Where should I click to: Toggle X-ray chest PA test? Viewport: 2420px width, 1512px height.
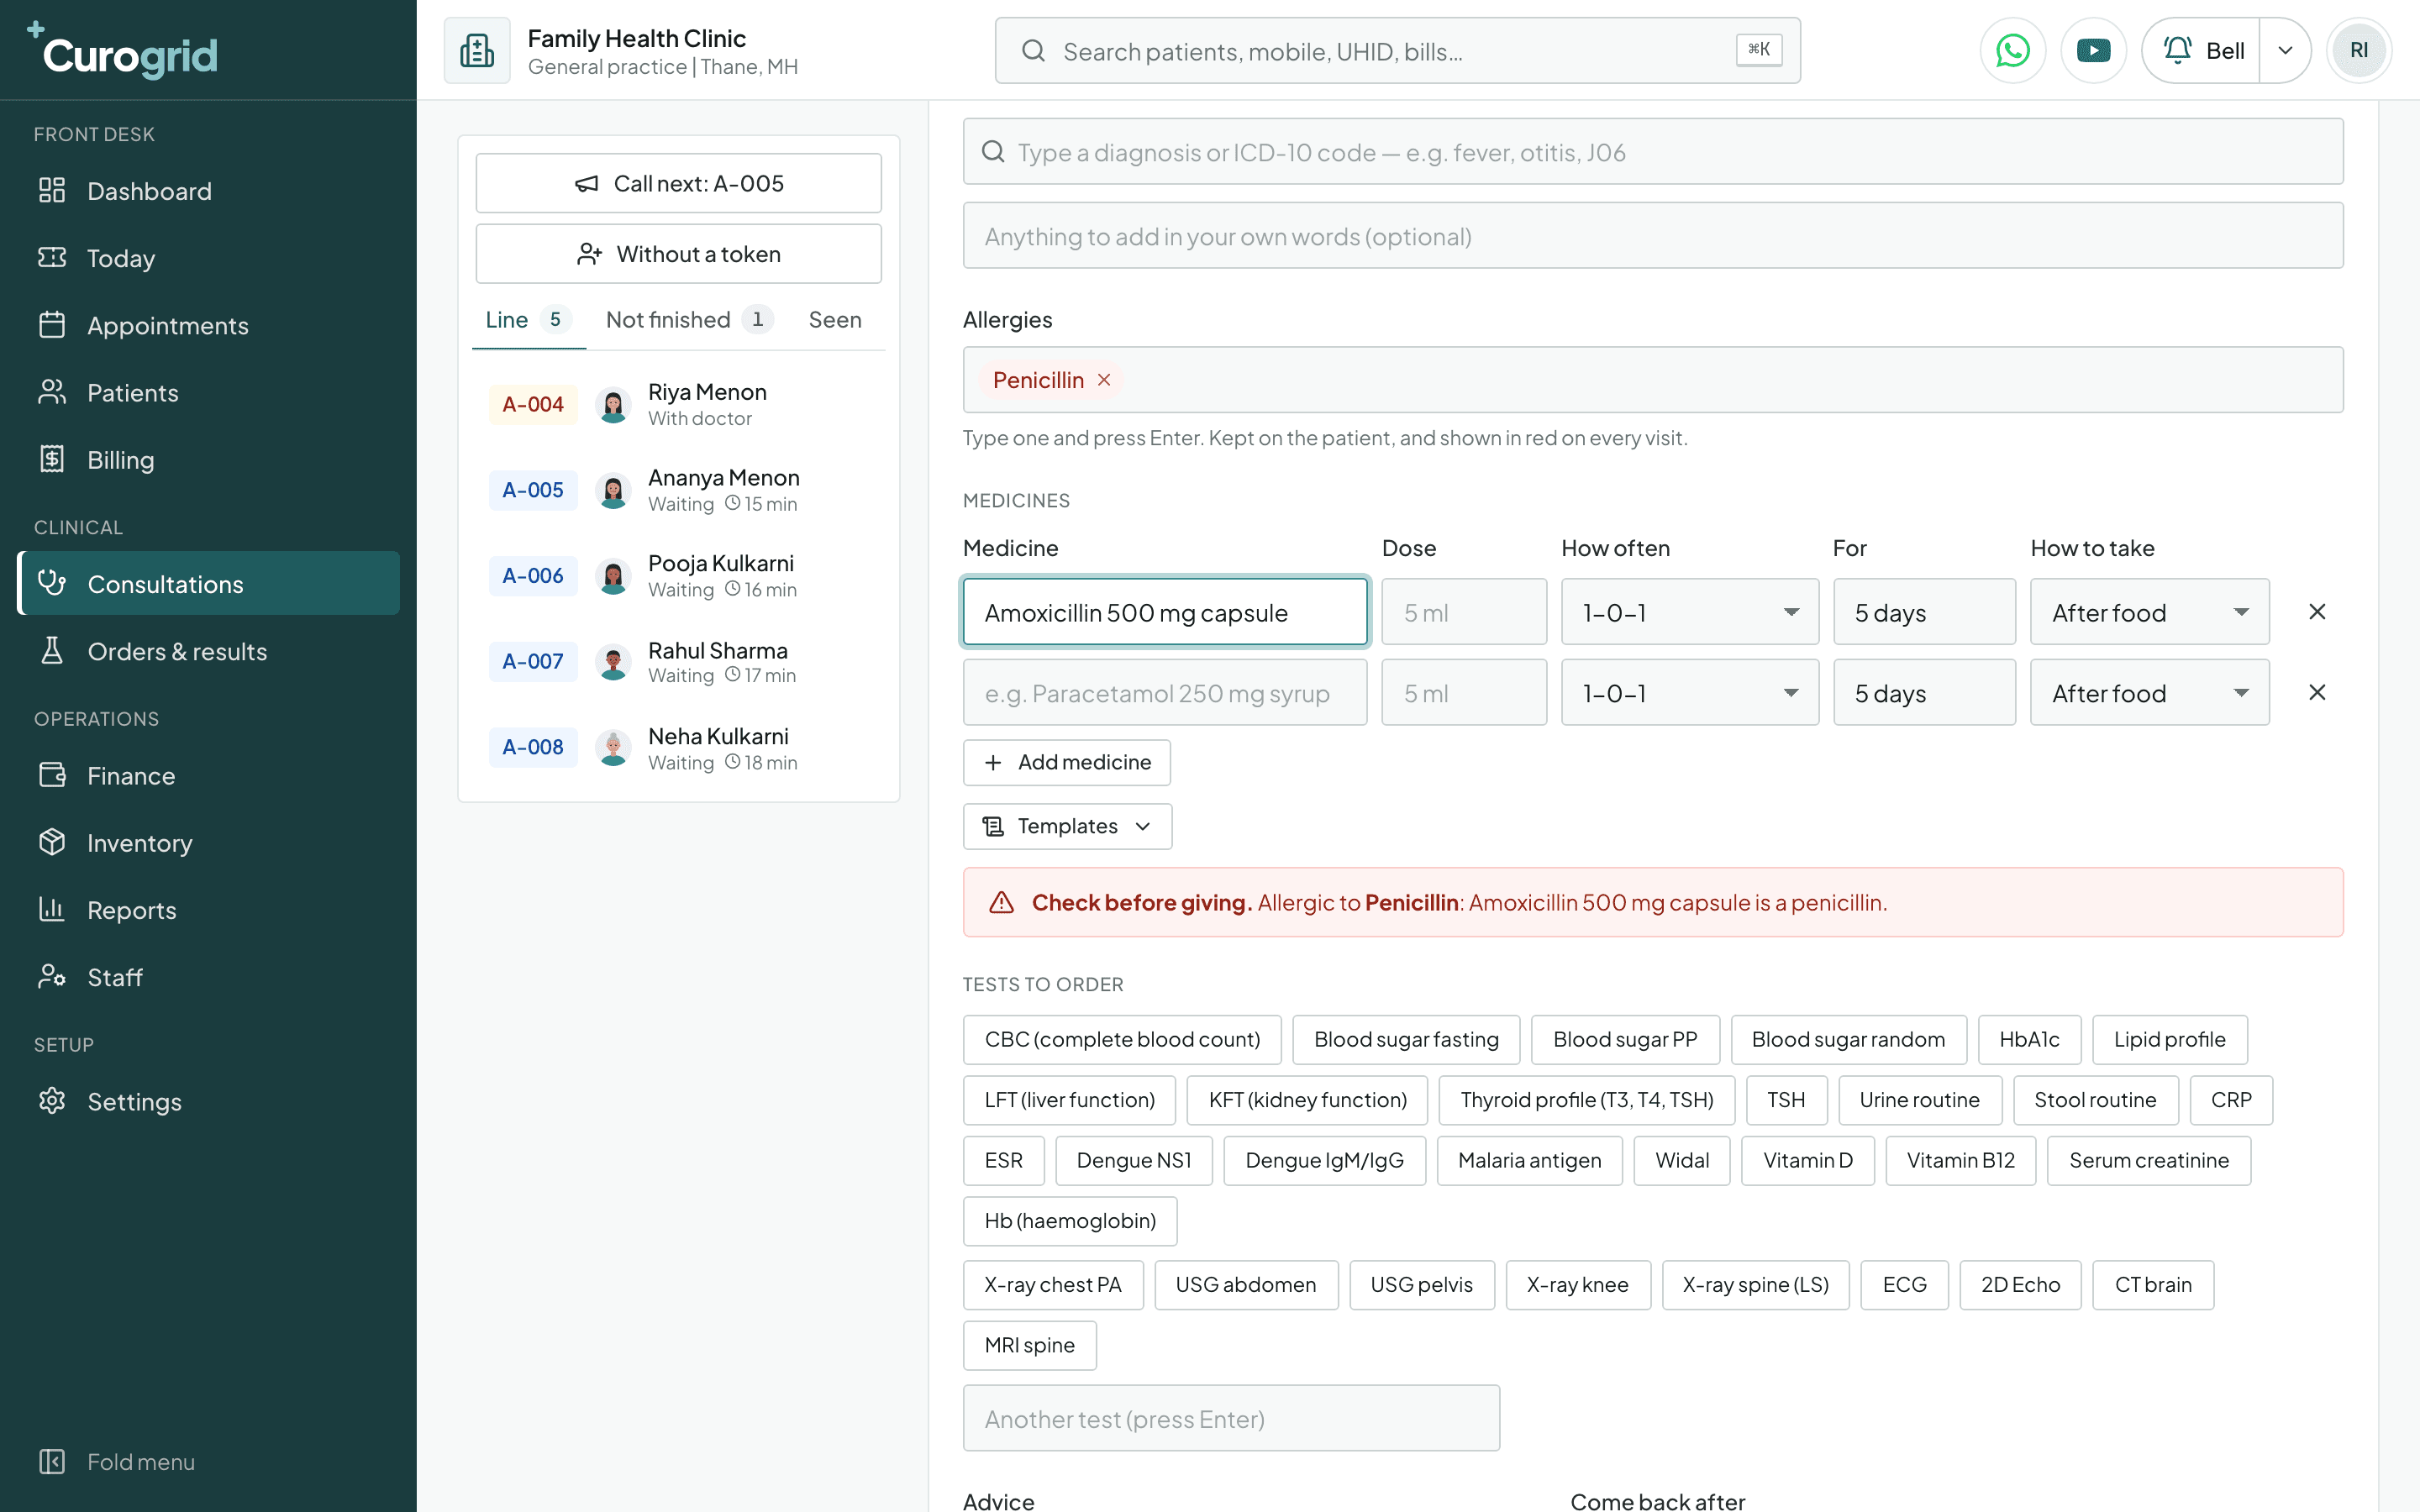point(1053,1285)
